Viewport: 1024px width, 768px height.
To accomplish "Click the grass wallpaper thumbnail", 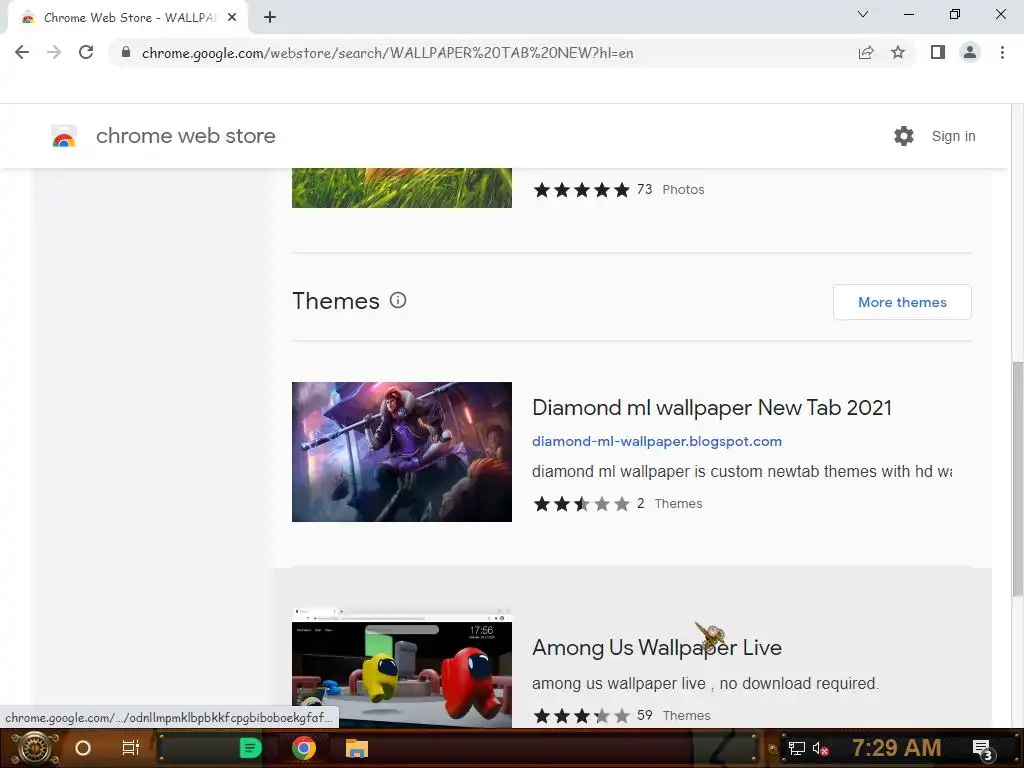I will tap(402, 188).
